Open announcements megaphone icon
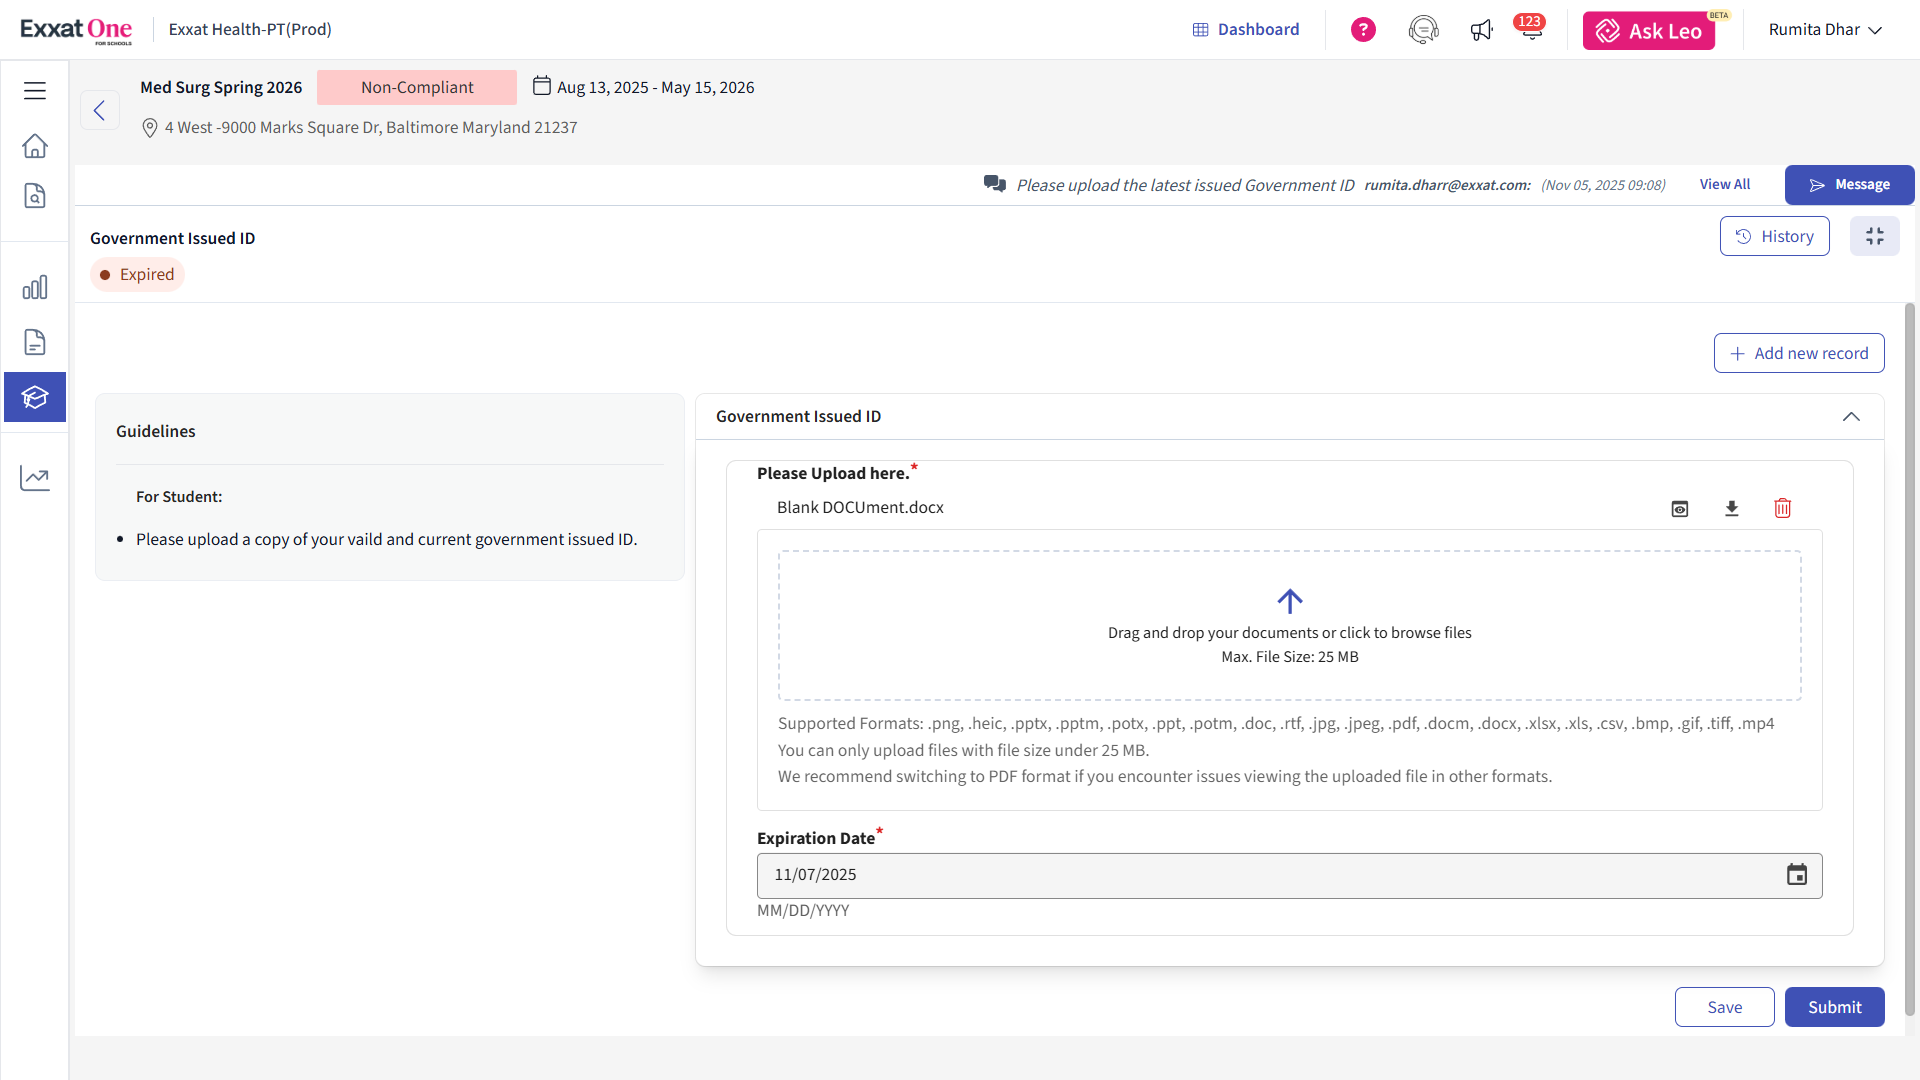The height and width of the screenshot is (1080, 1920). pyautogui.click(x=1481, y=30)
